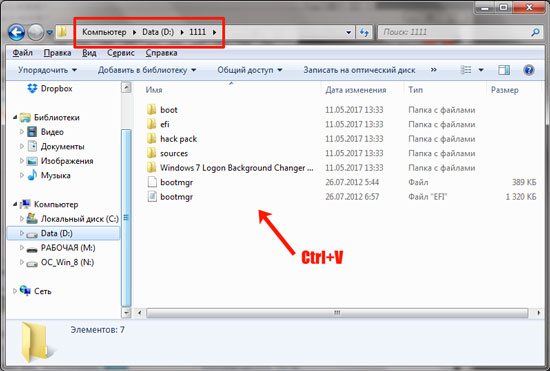Select РАБОЧАЯ (M:) drive in sidebar

pos(61,248)
